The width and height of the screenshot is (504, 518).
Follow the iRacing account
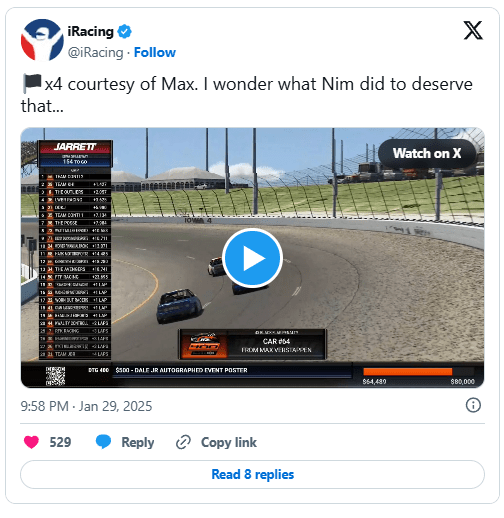[x=155, y=52]
